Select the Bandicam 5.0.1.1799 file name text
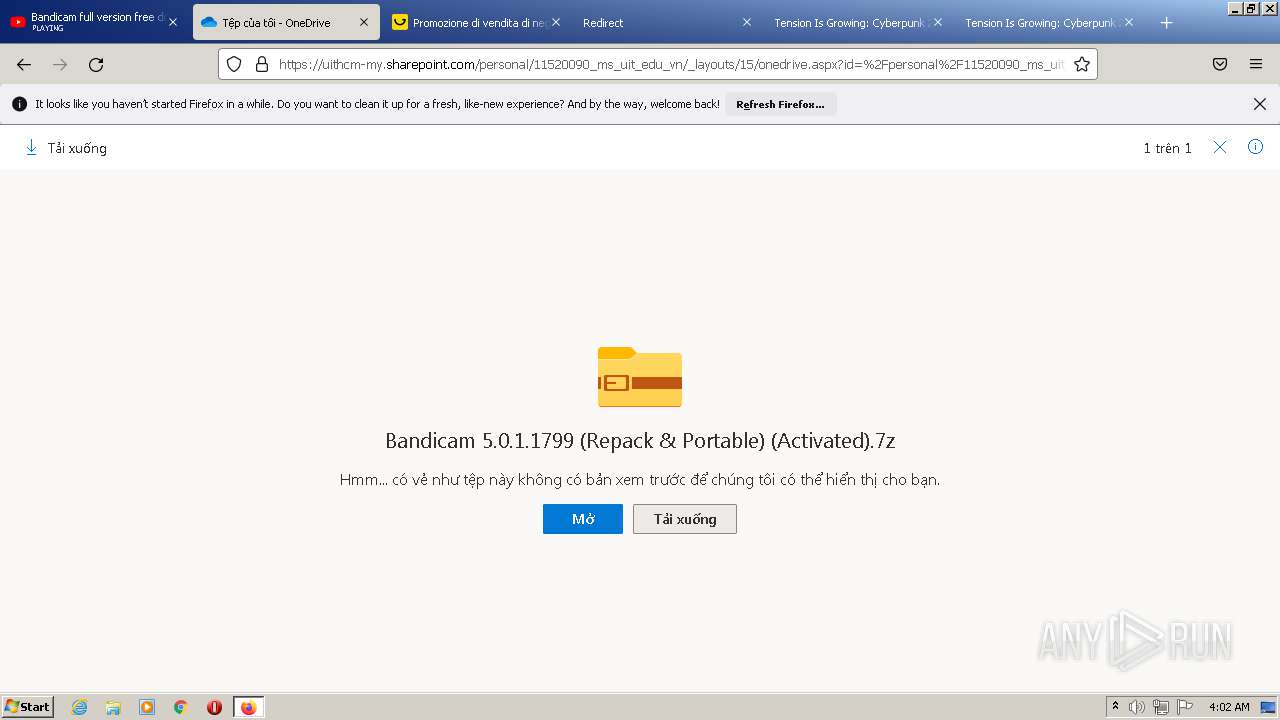 pos(640,441)
